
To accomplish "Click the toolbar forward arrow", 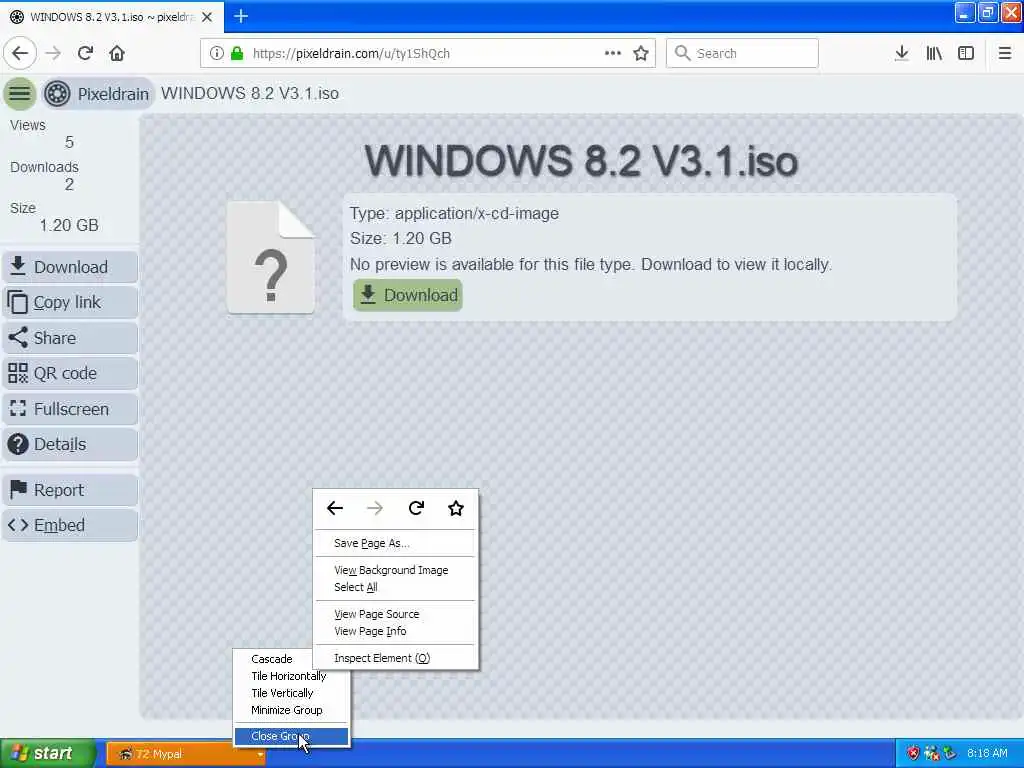I will [54, 54].
